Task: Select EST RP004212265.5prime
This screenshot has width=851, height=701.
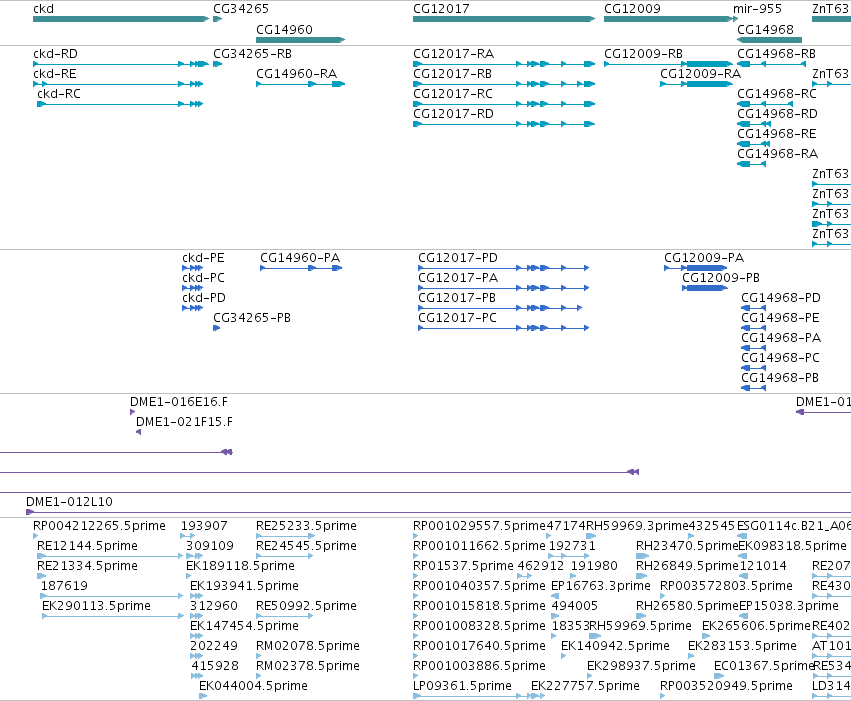Action: (x=99, y=526)
